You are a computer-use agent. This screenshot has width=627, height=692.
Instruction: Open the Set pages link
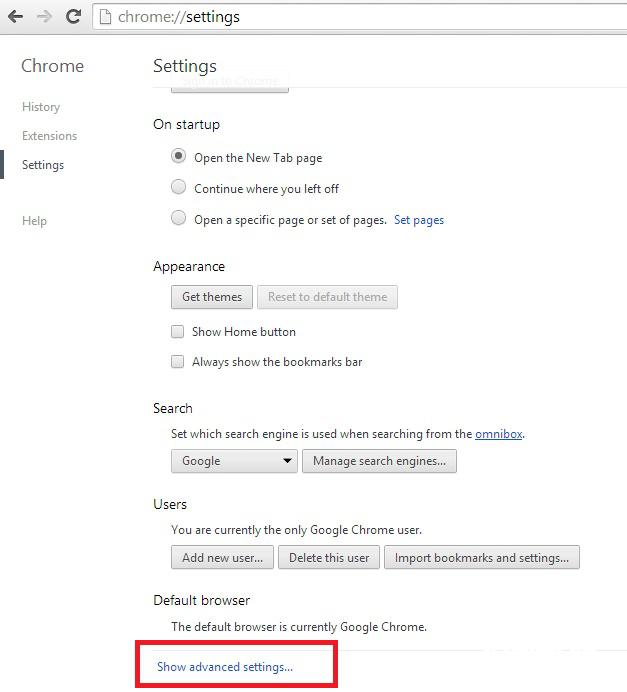419,220
